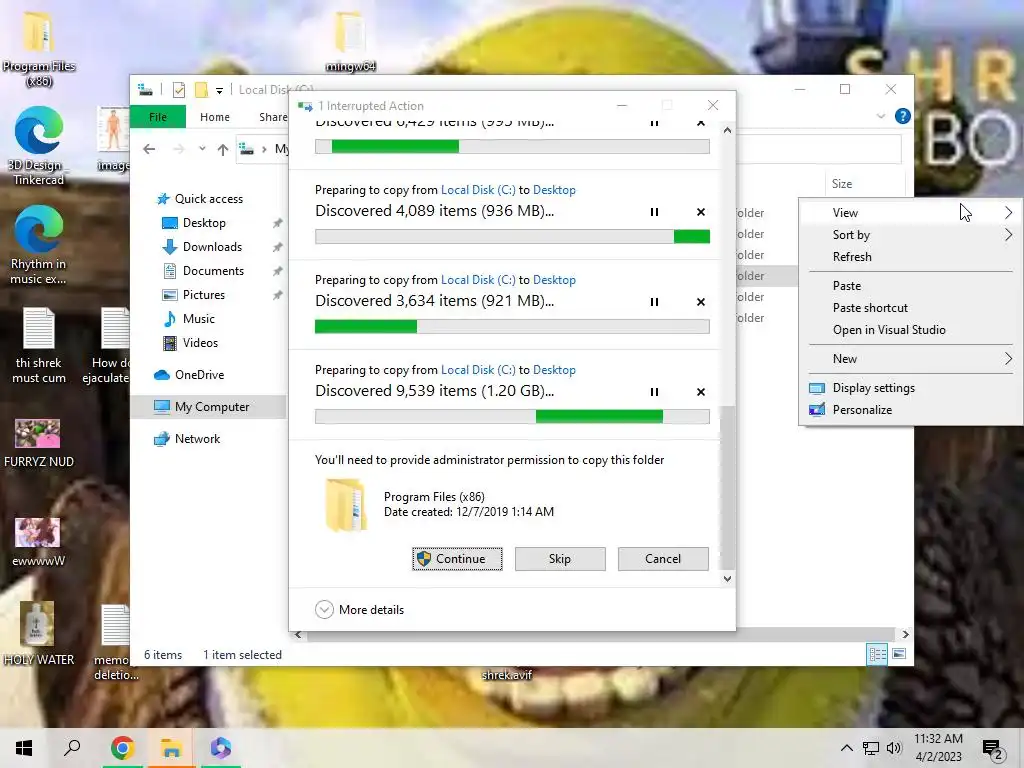Click progress bar of 3,634 items copy
The width and height of the screenshot is (1024, 768).
pos(512,327)
